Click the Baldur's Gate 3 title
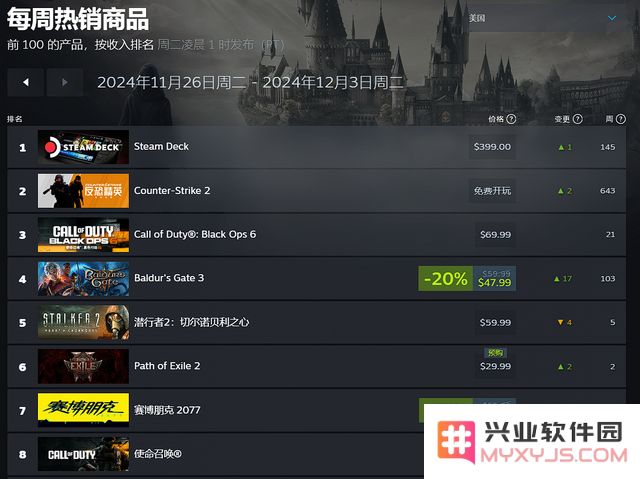 169,278
